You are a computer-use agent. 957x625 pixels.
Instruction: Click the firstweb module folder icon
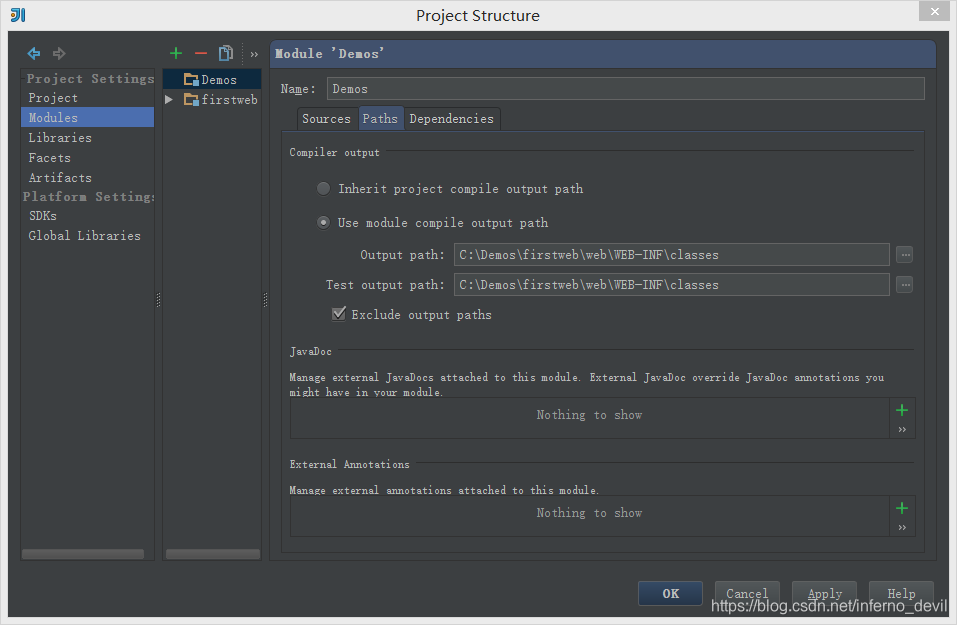tap(191, 99)
